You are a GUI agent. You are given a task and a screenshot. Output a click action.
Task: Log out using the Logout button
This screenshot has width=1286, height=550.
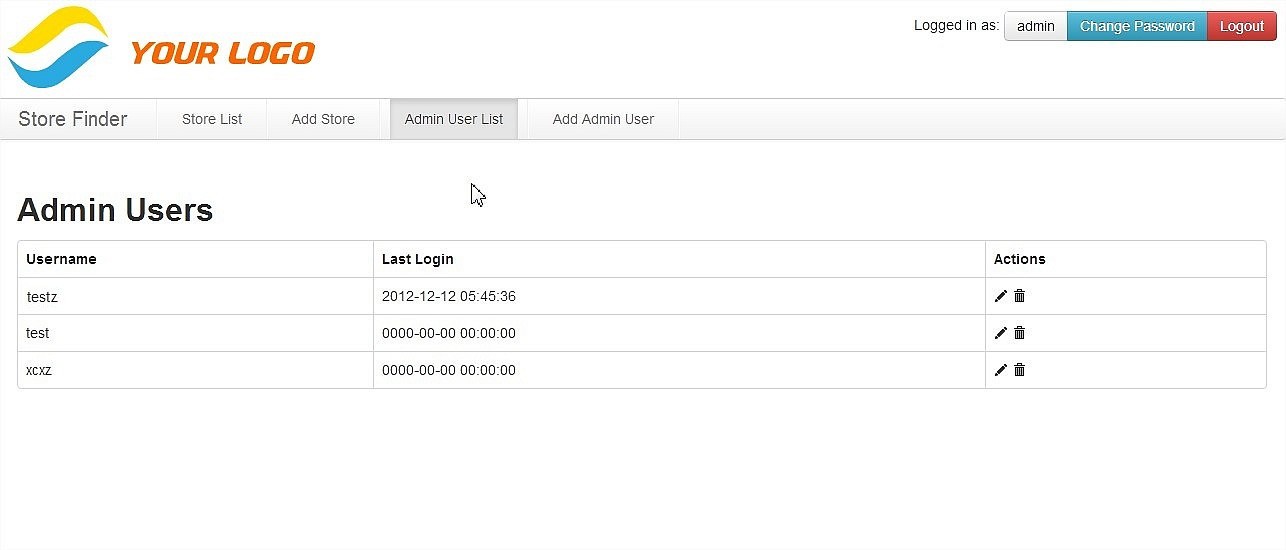1242,26
